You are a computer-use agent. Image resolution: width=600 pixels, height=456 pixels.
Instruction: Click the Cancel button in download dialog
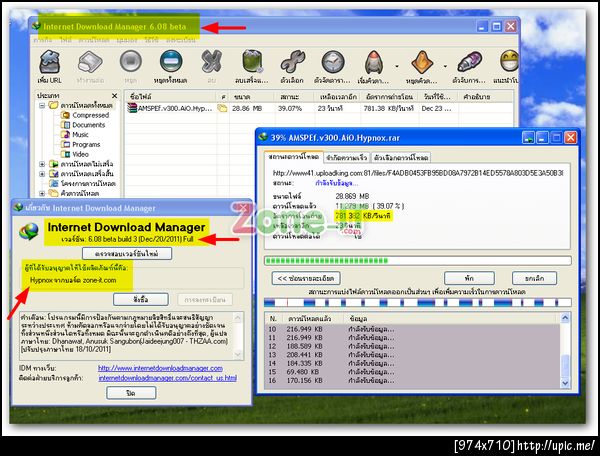[534, 278]
